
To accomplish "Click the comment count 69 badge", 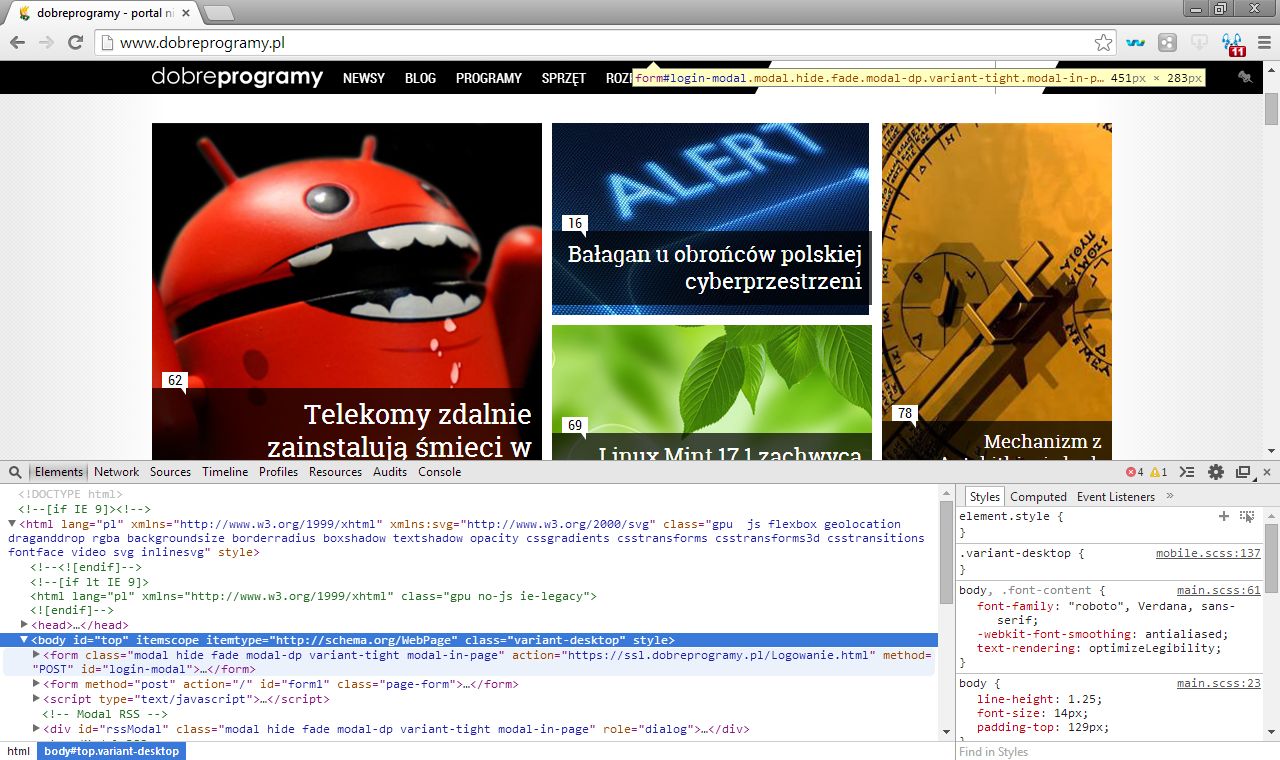I will click(574, 425).
